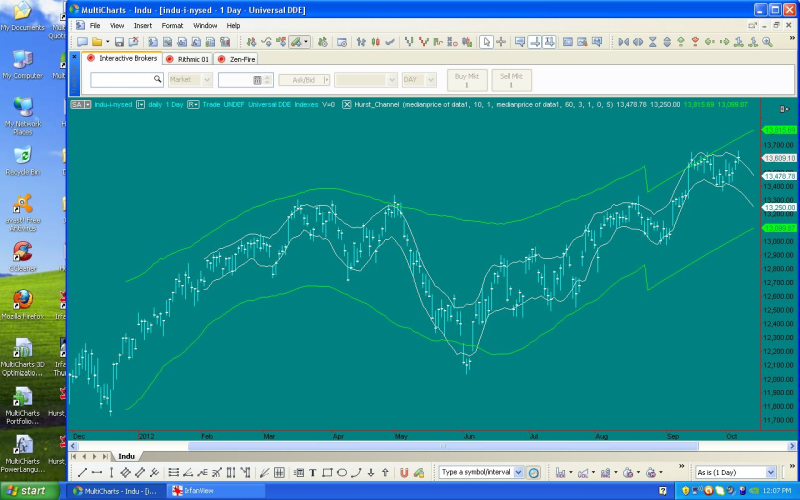Expand the Ask/Bid price selector arrow
This screenshot has height=500, width=800.
(327, 80)
